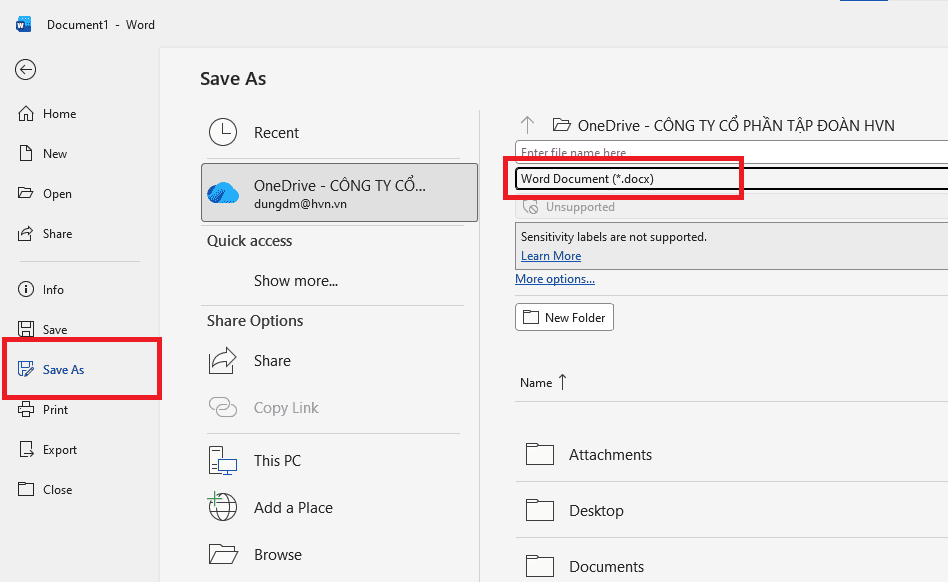
Task: Open Browse folder icon
Action: pyautogui.click(x=223, y=554)
